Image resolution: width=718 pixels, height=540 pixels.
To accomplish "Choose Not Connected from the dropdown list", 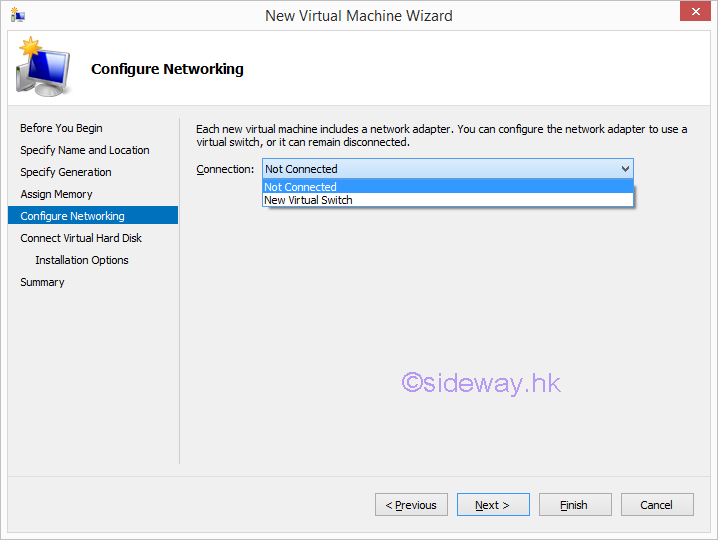I will [300, 187].
